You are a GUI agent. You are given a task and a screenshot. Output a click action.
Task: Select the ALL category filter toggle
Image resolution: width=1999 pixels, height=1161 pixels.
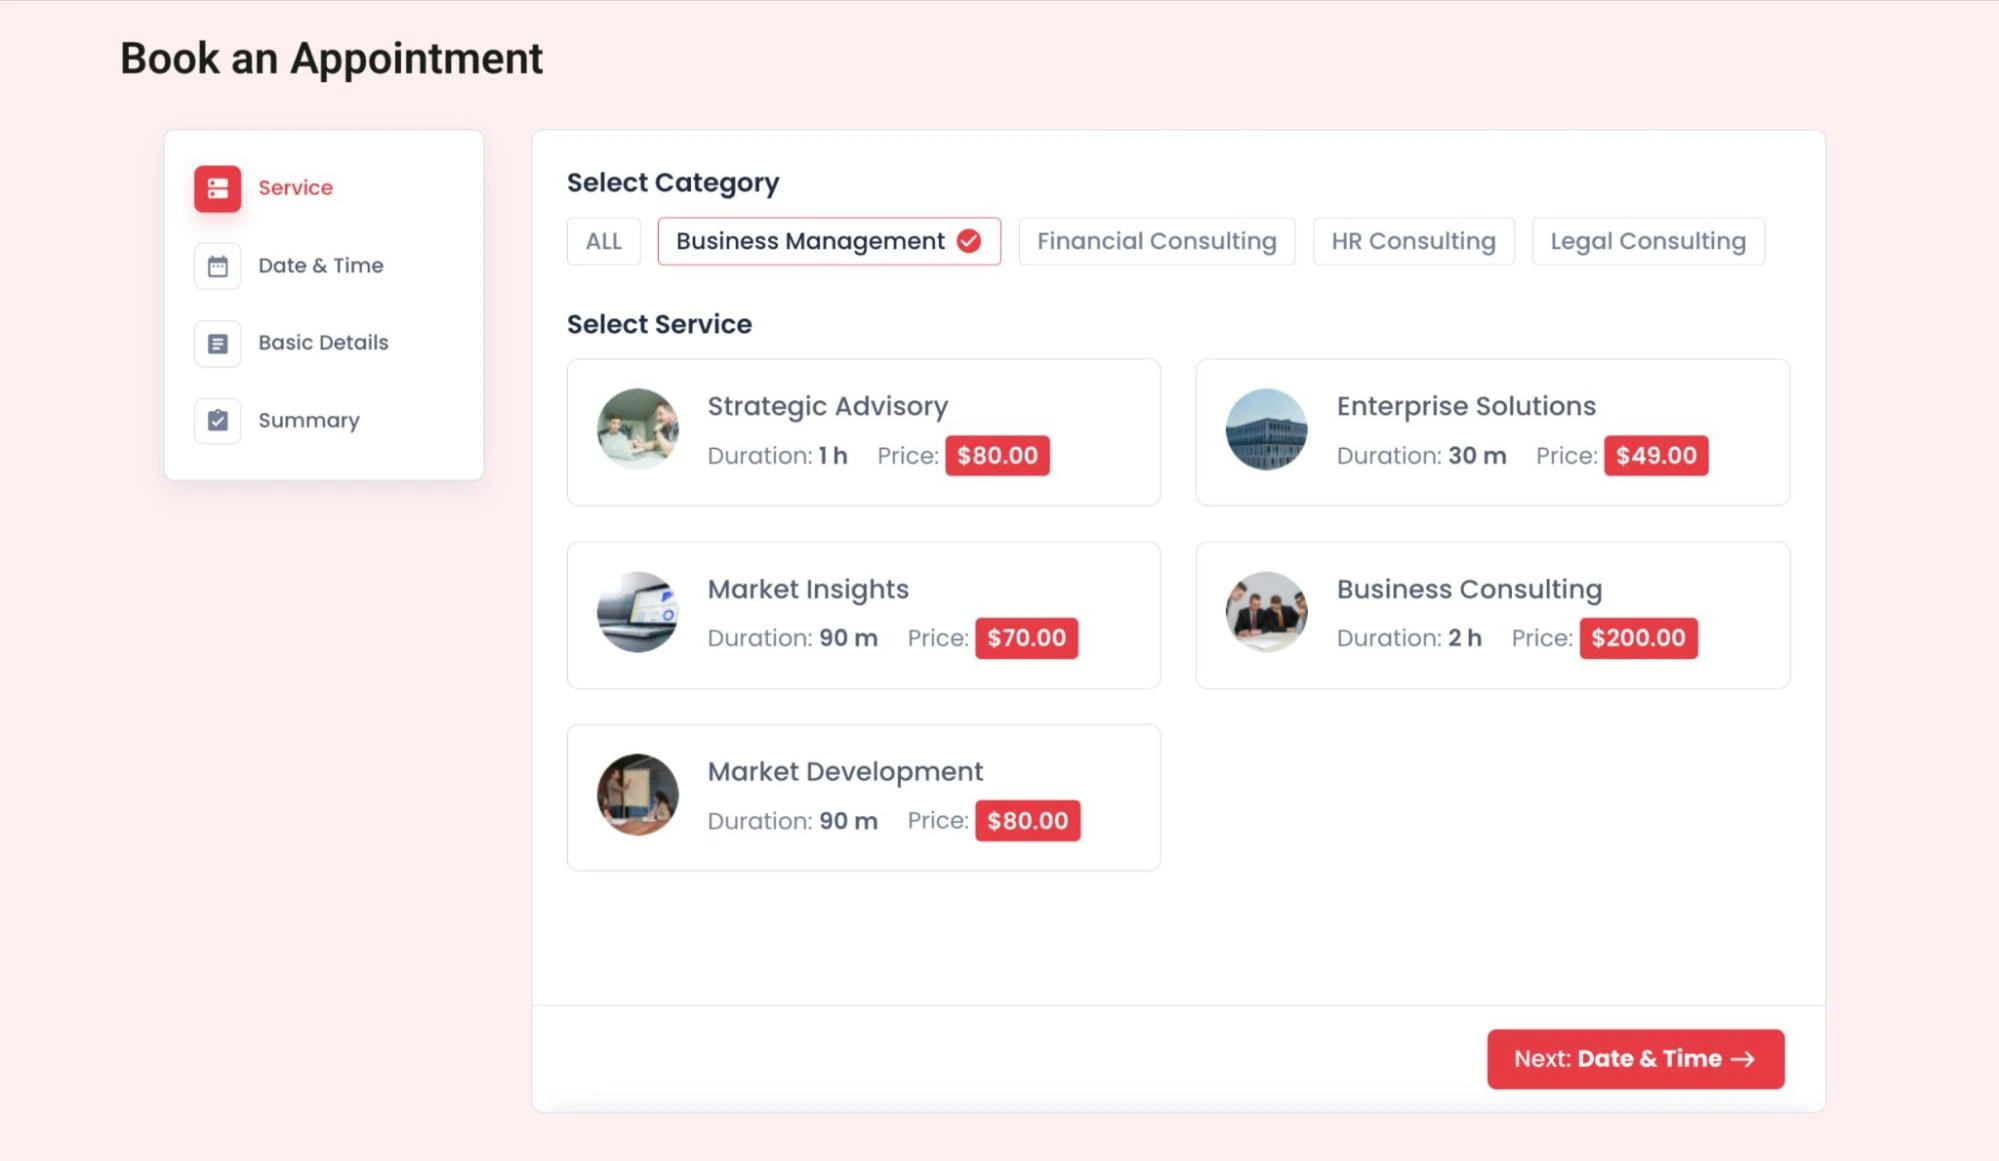[x=602, y=240]
